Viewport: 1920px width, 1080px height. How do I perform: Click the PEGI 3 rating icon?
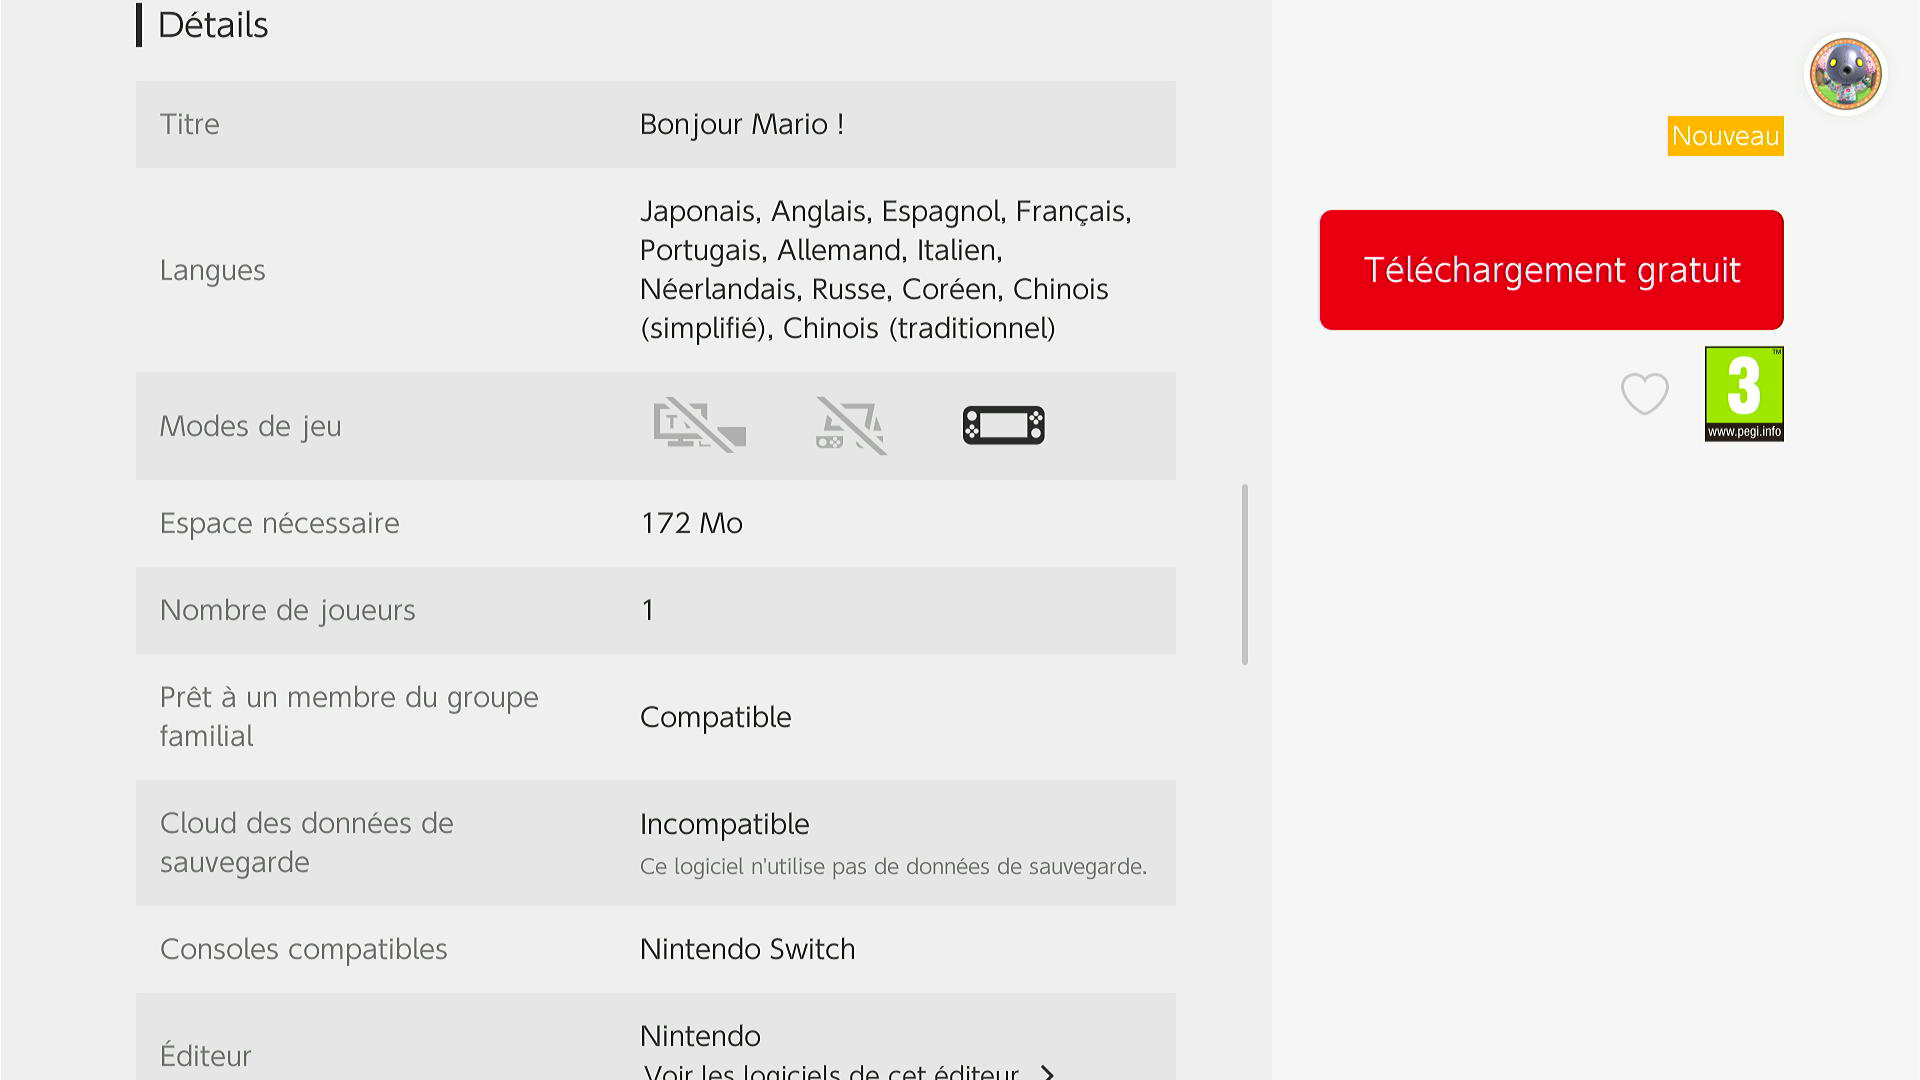coord(1743,394)
